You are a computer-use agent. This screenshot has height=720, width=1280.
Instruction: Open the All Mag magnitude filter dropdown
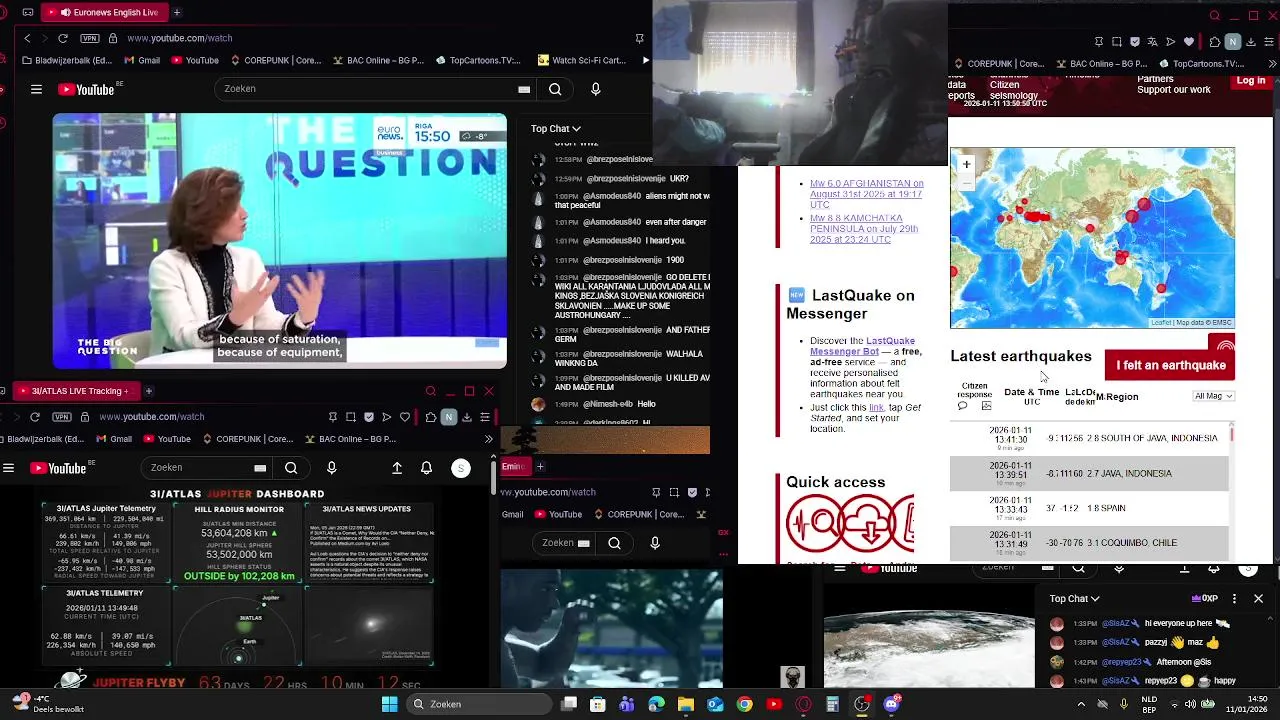(1214, 396)
